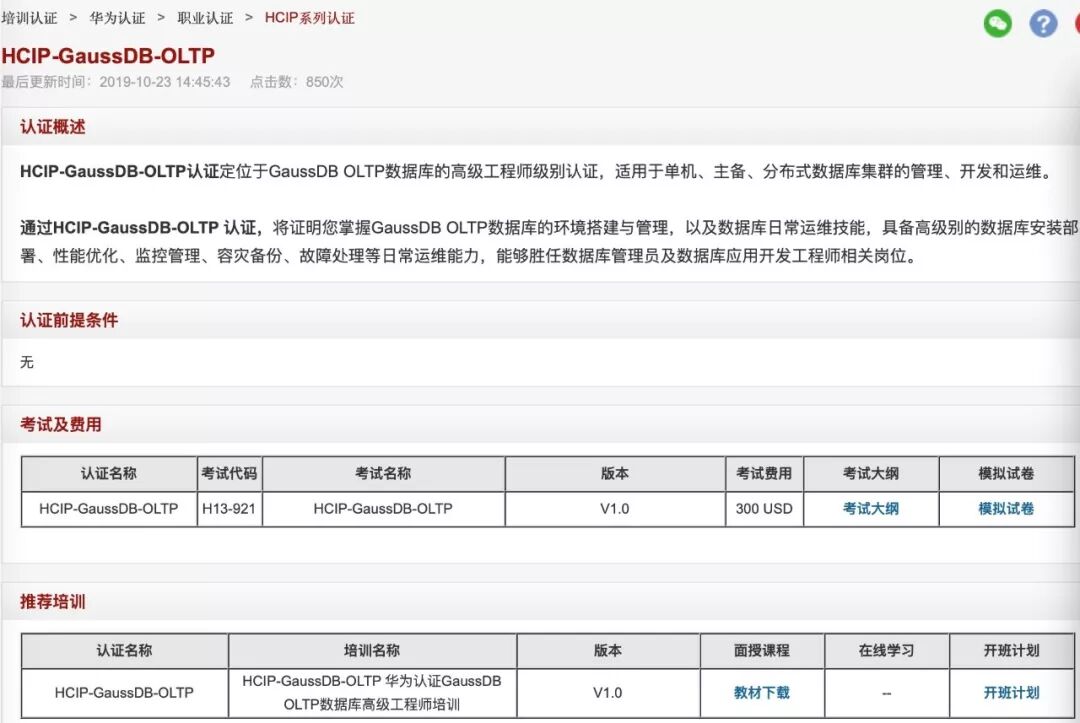Select the 推荐培训 section heading
Viewport: 1080px width, 723px height.
(53, 601)
